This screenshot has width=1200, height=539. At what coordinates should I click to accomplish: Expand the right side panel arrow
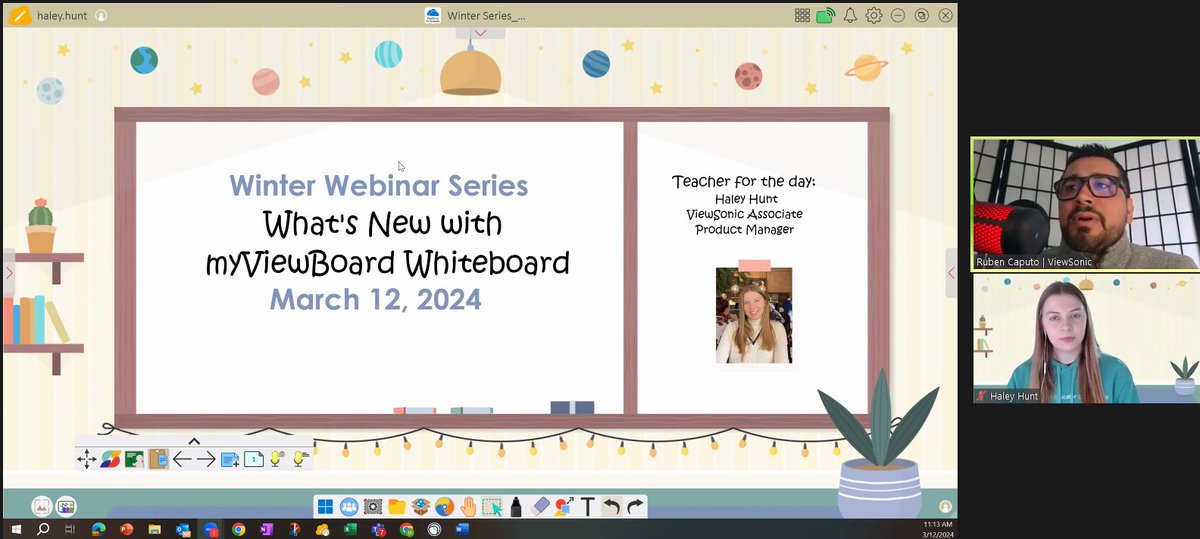(x=951, y=272)
